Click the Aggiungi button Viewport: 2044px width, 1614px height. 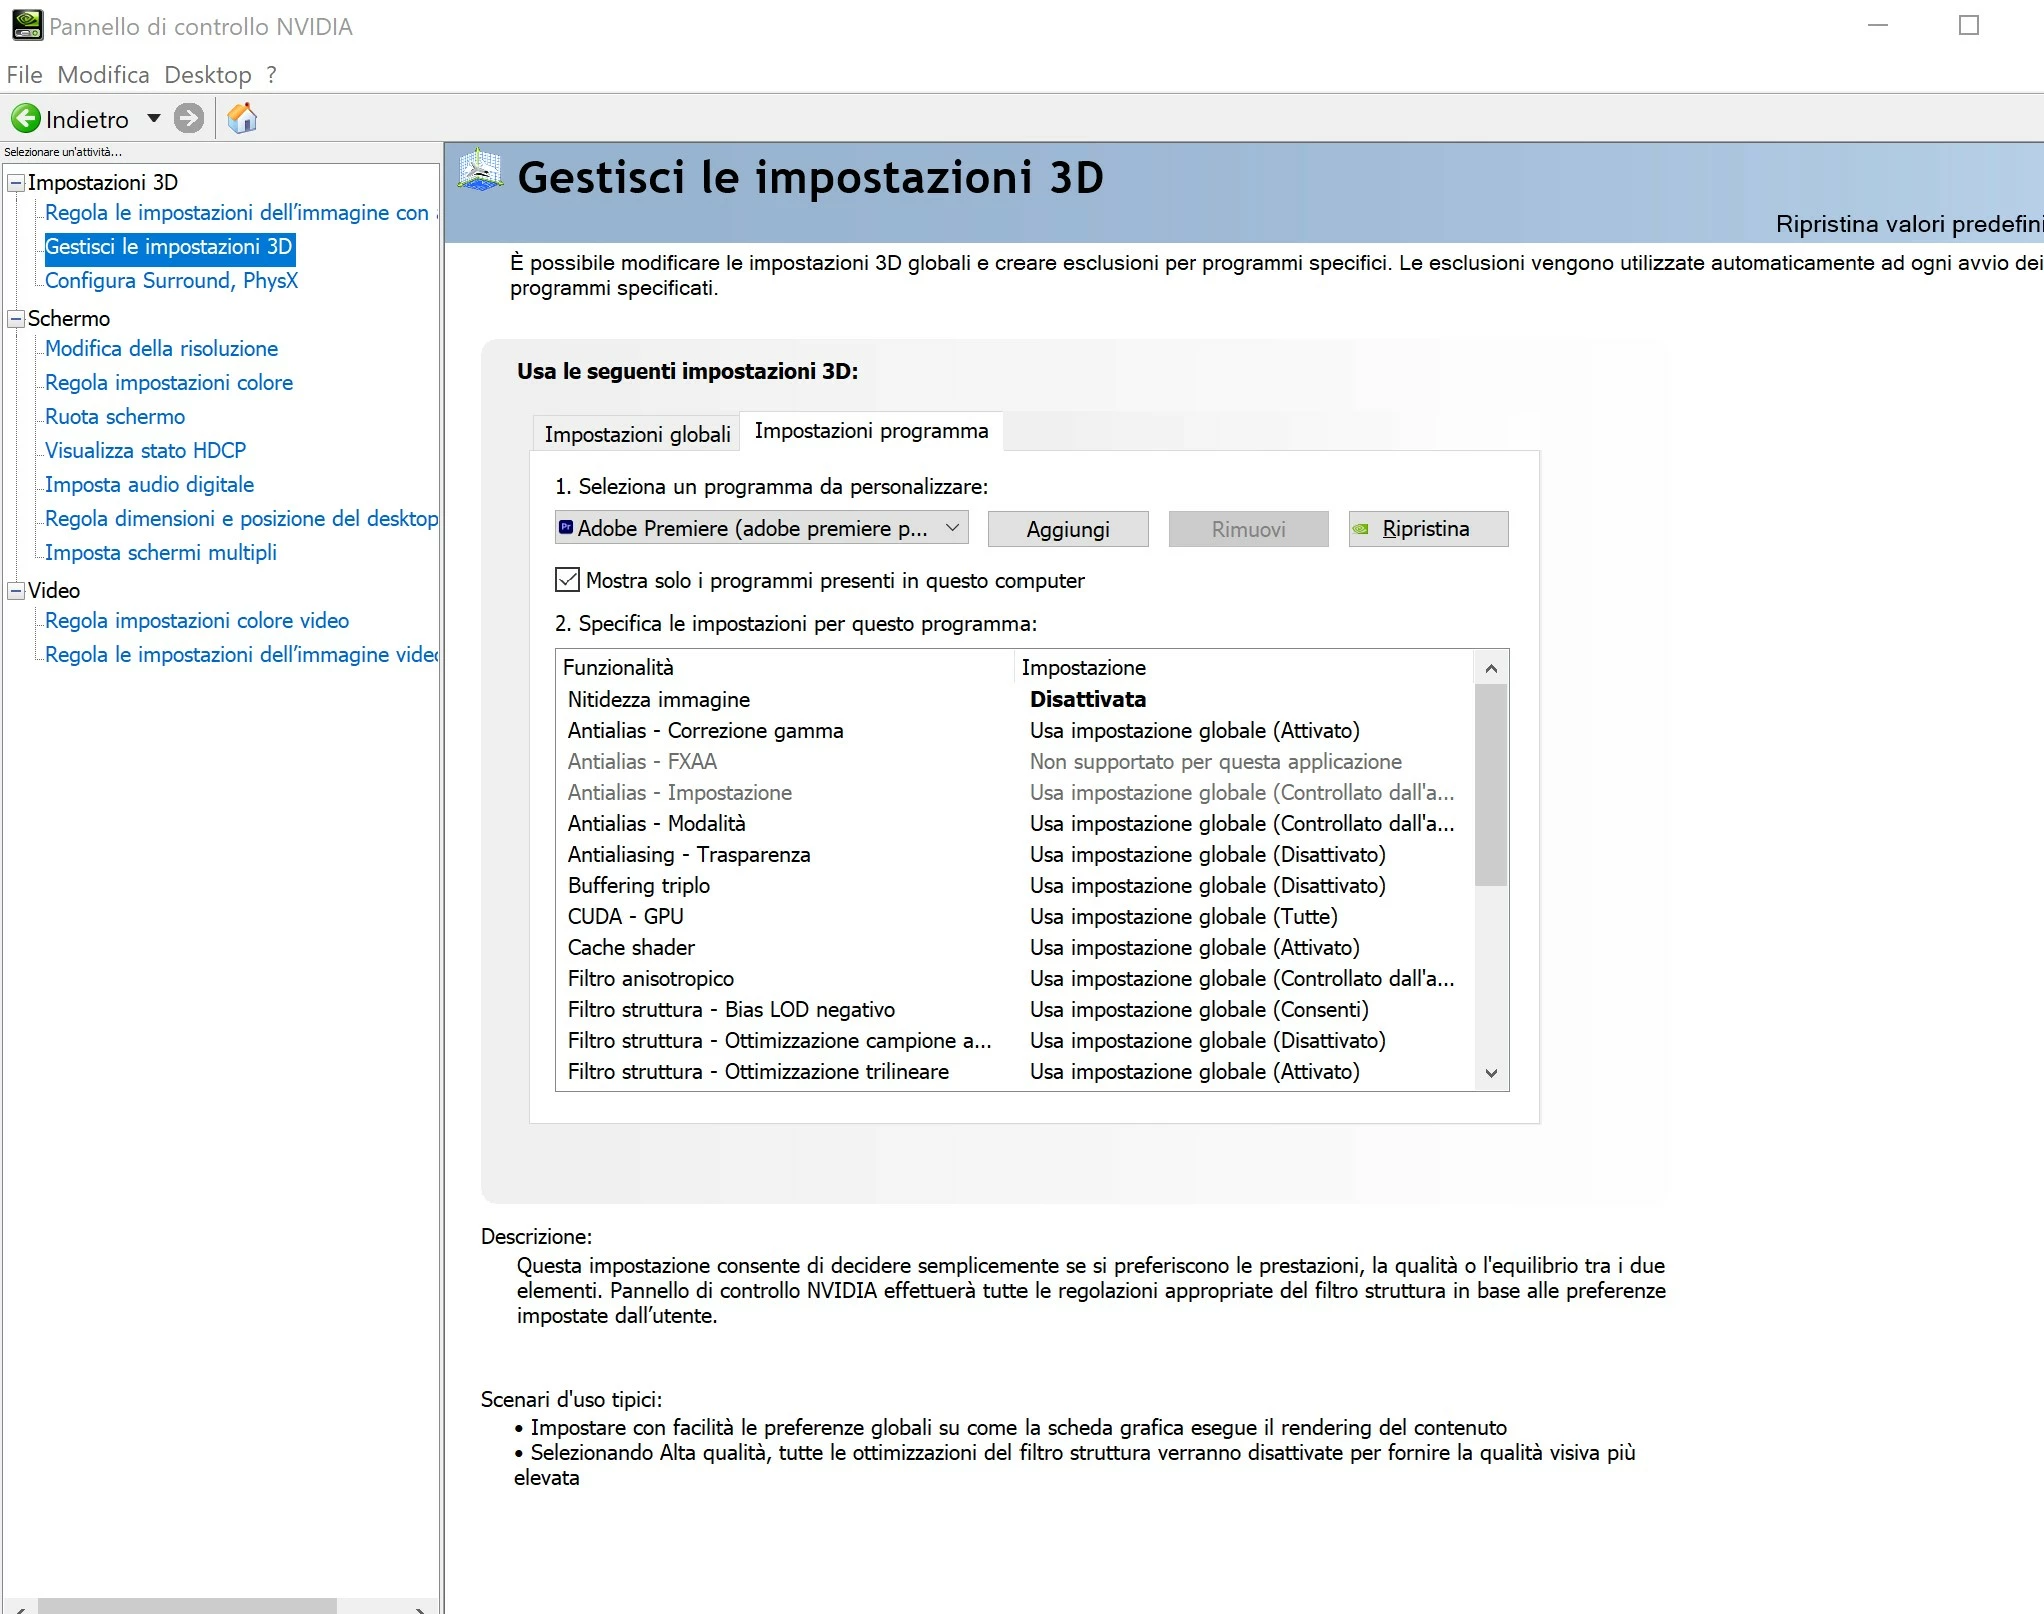(x=1067, y=529)
